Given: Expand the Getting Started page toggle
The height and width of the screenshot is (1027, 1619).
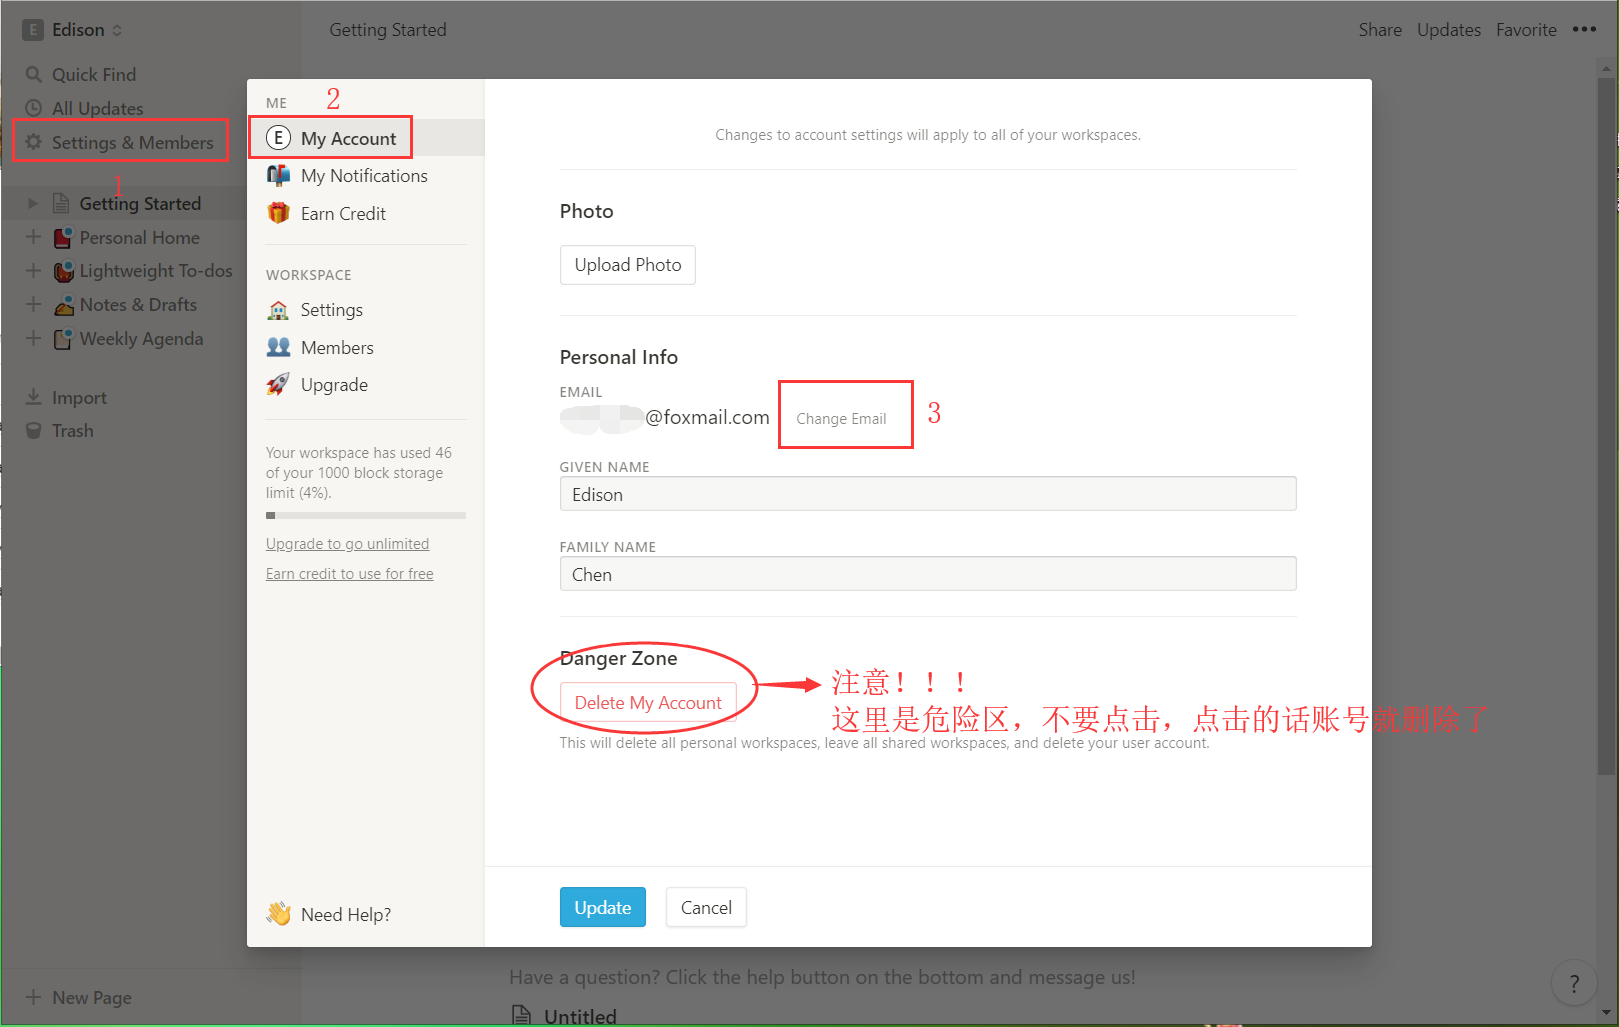Looking at the screenshot, I should [33, 203].
